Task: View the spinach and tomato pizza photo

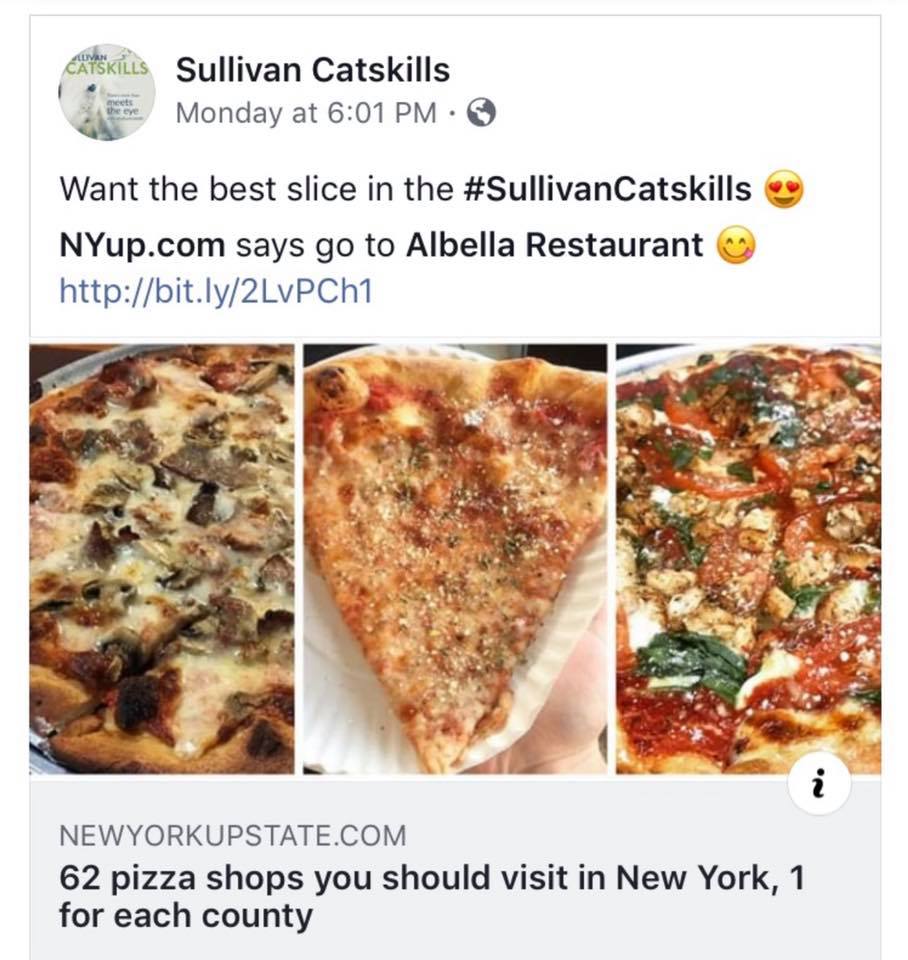Action: [748, 559]
